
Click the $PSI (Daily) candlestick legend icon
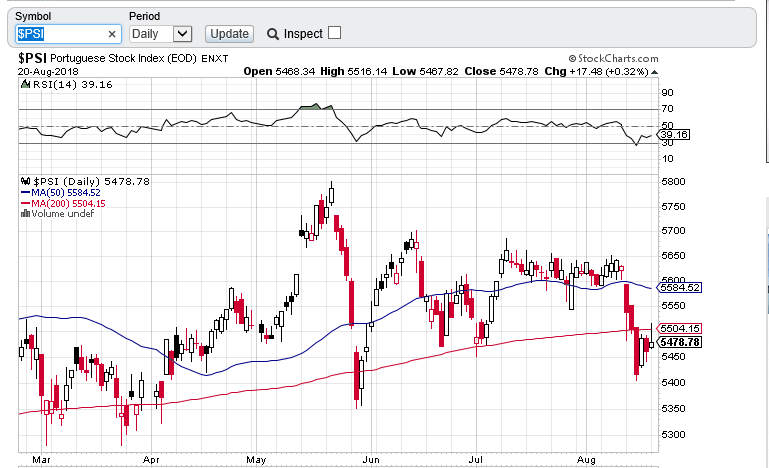25,181
